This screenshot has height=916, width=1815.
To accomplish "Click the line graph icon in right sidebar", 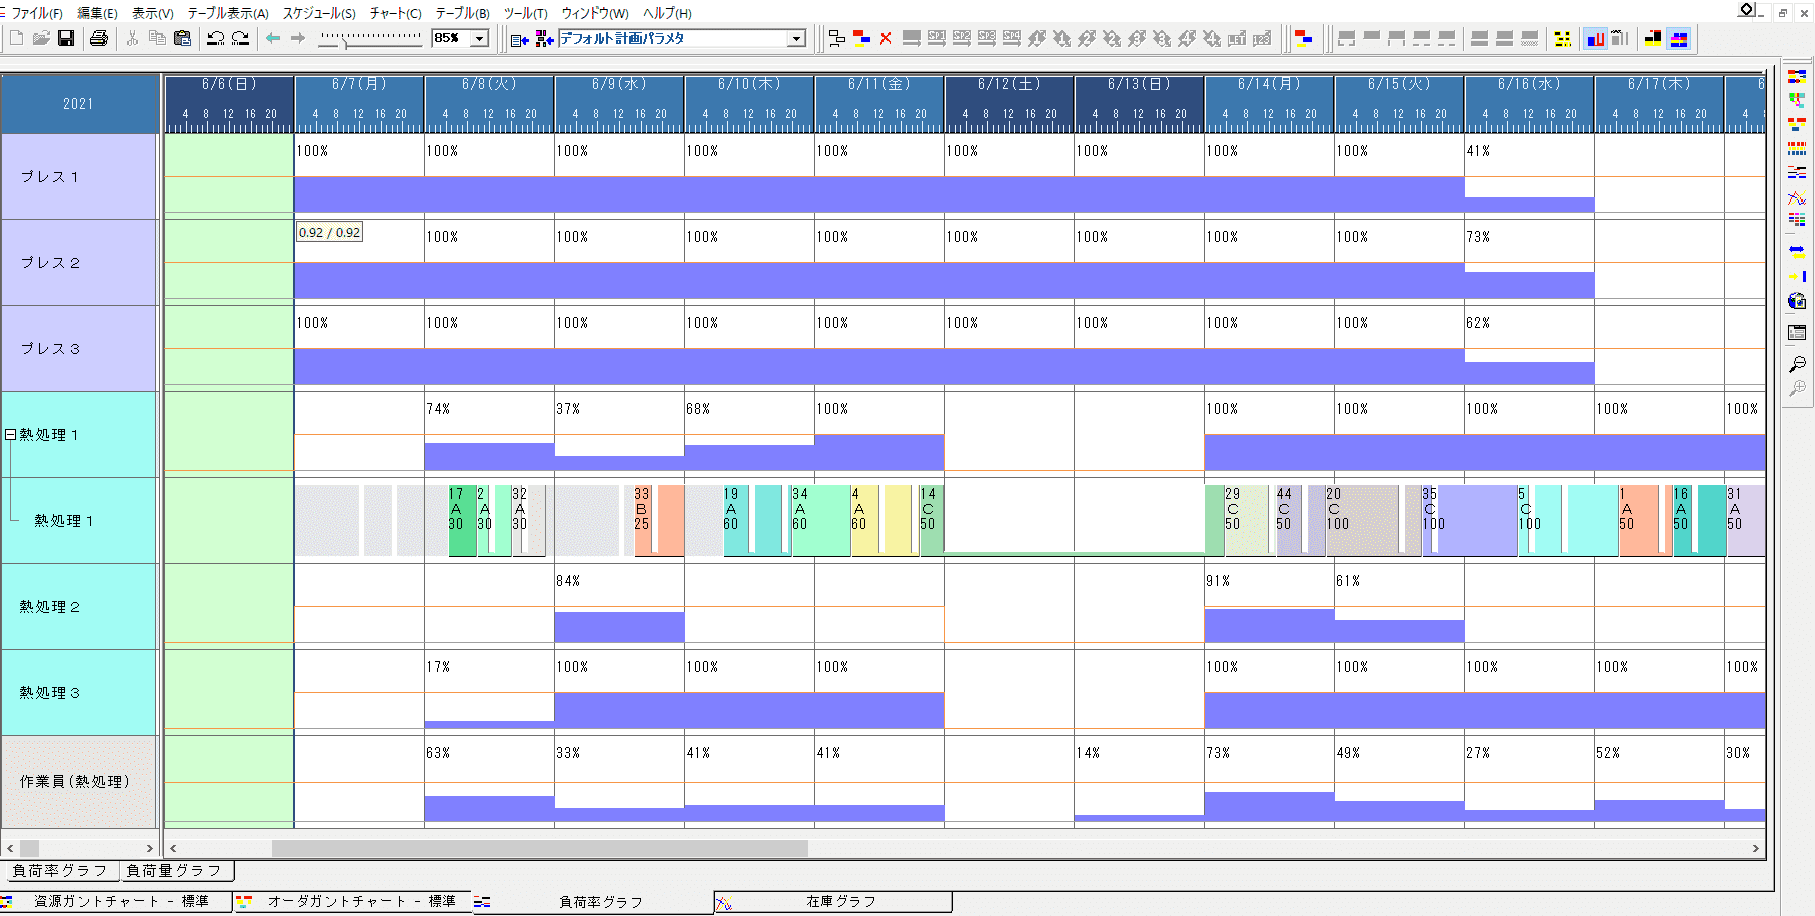I will (x=1797, y=198).
